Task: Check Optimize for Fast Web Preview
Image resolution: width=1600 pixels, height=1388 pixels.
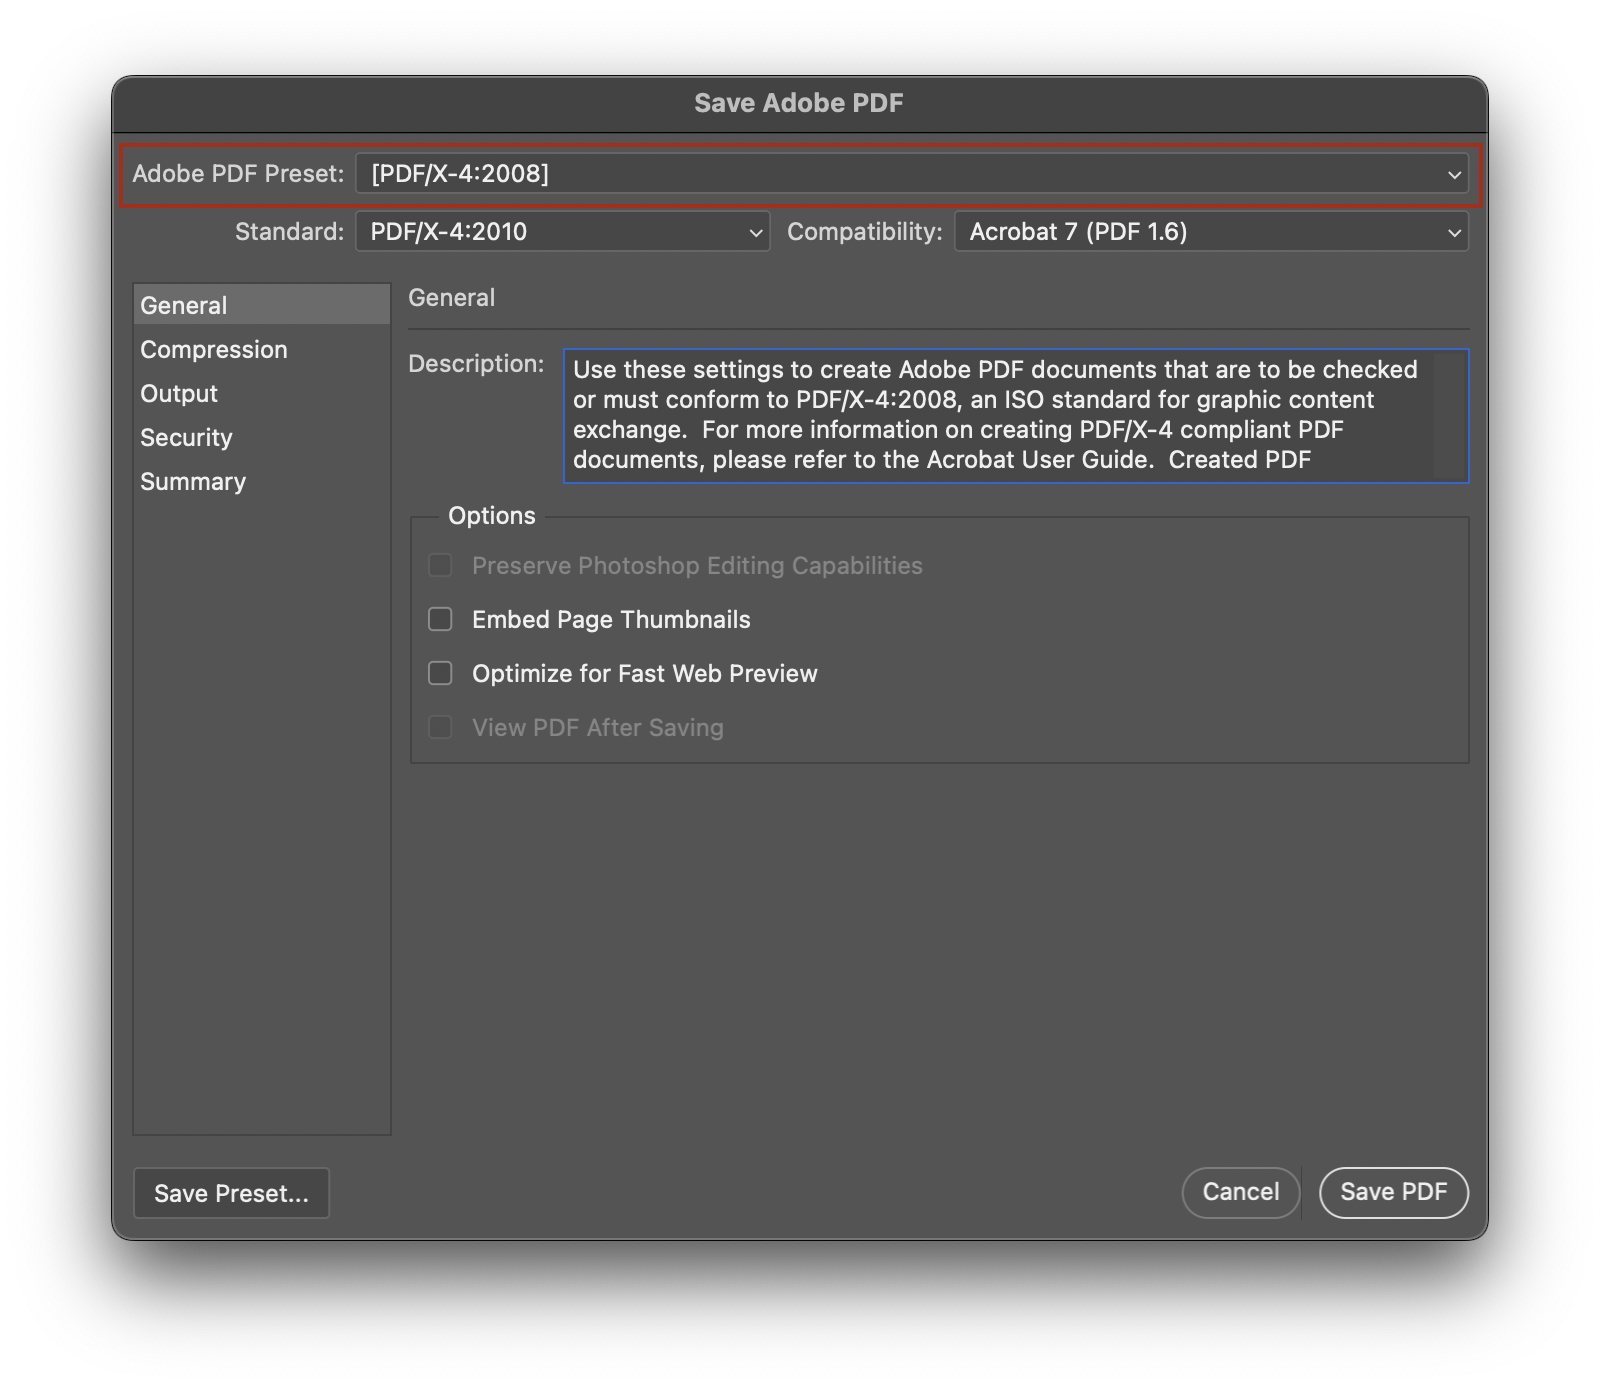Action: coord(440,673)
